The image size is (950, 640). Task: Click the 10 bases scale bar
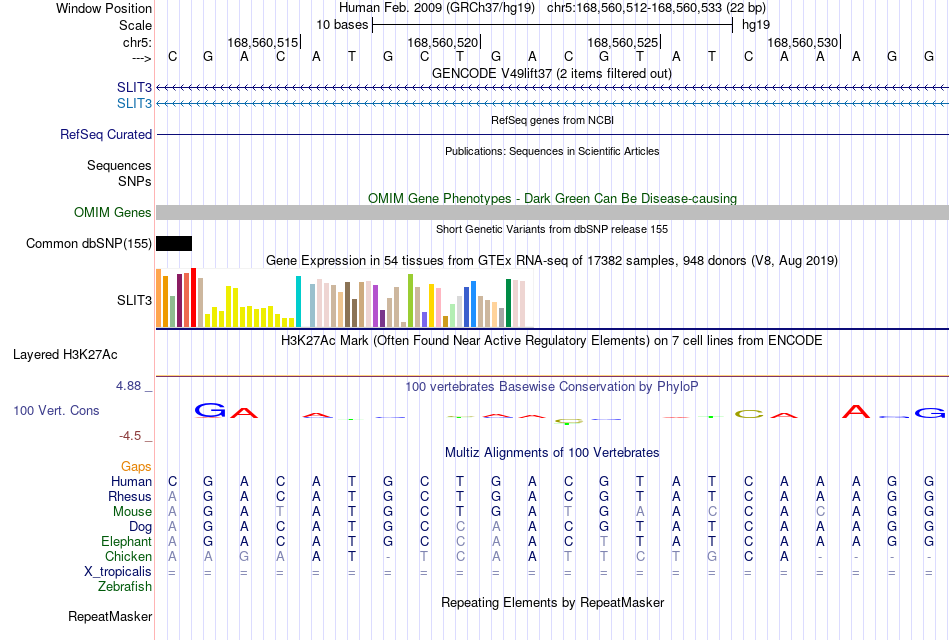pyautogui.click(x=553, y=25)
